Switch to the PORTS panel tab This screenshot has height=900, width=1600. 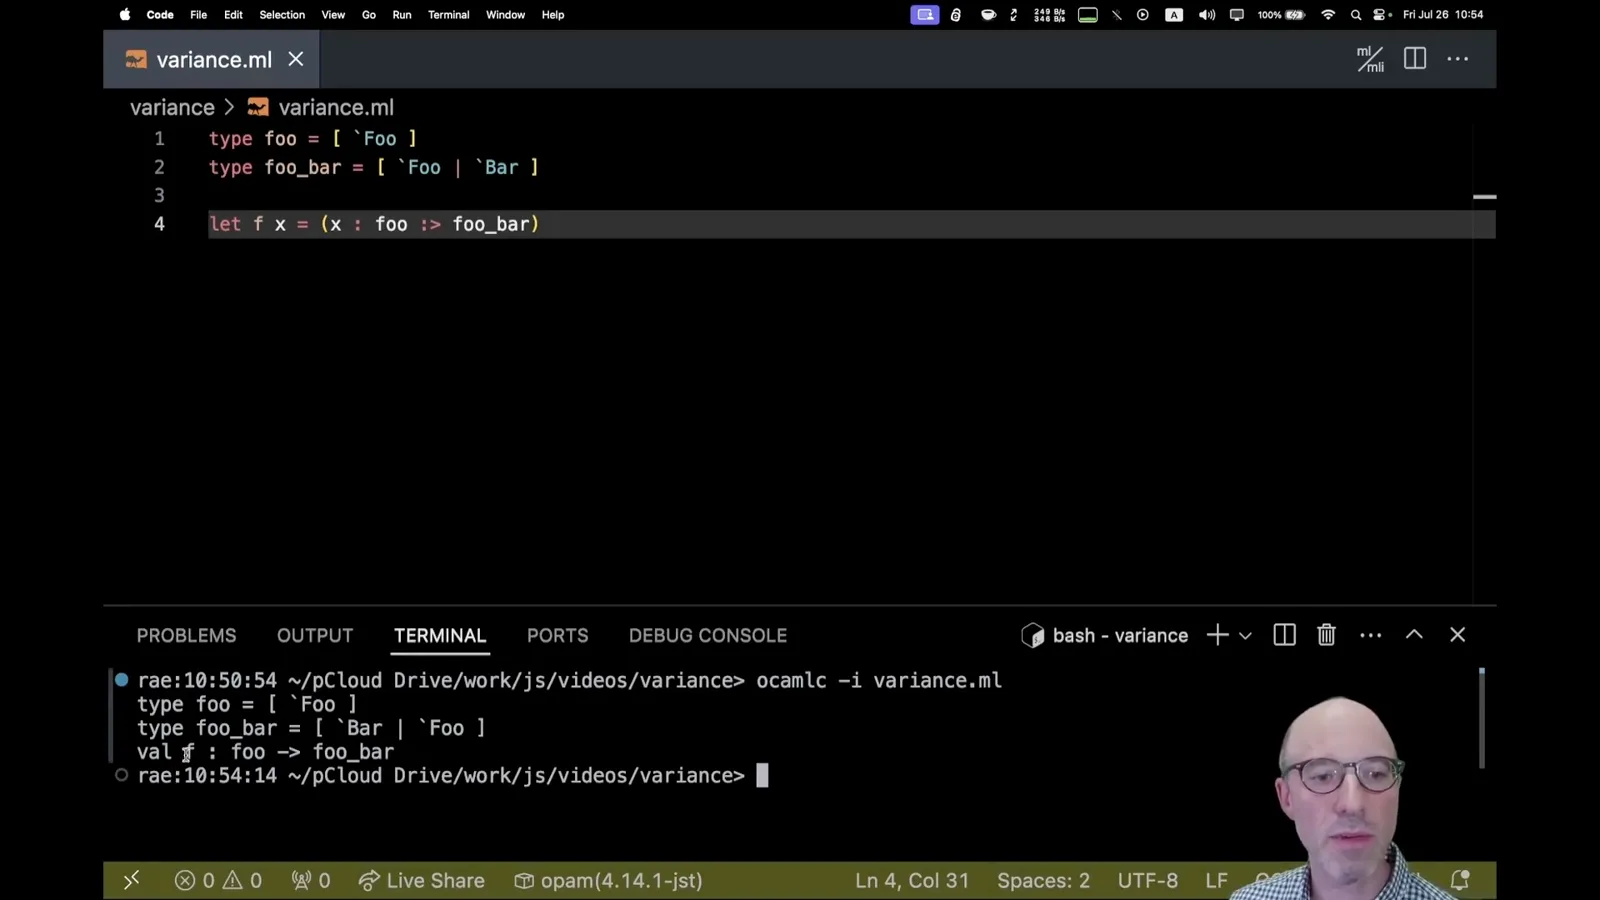point(558,635)
